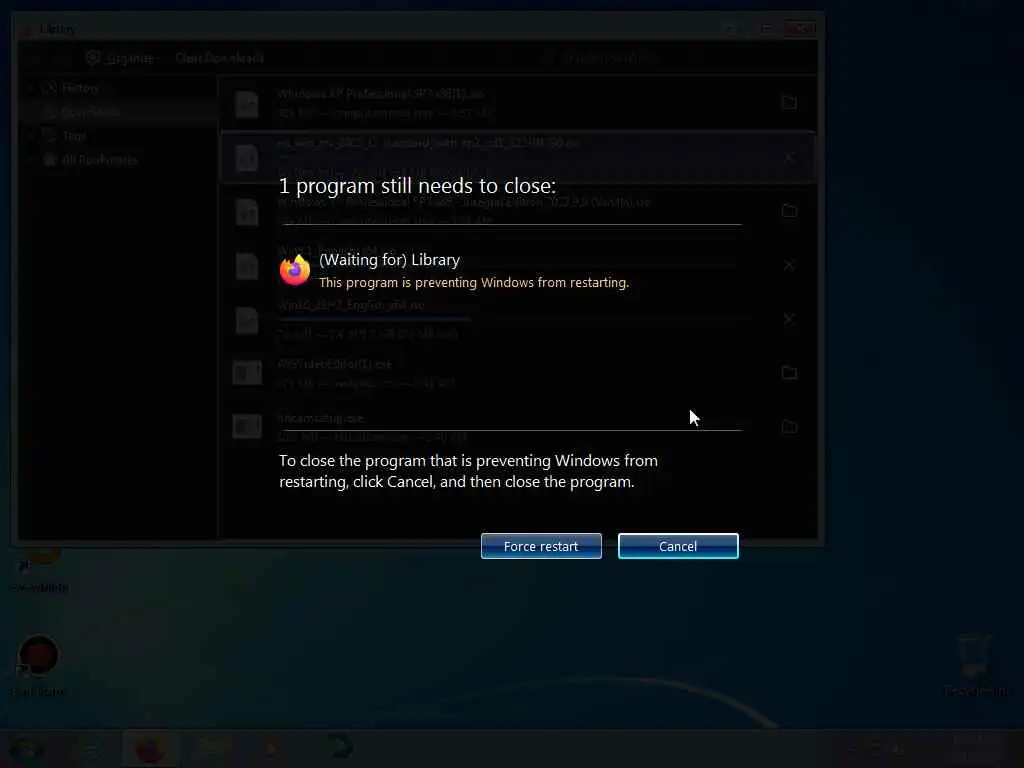
Task: Click the dimmed Start button on taskbar
Action: tap(25, 749)
